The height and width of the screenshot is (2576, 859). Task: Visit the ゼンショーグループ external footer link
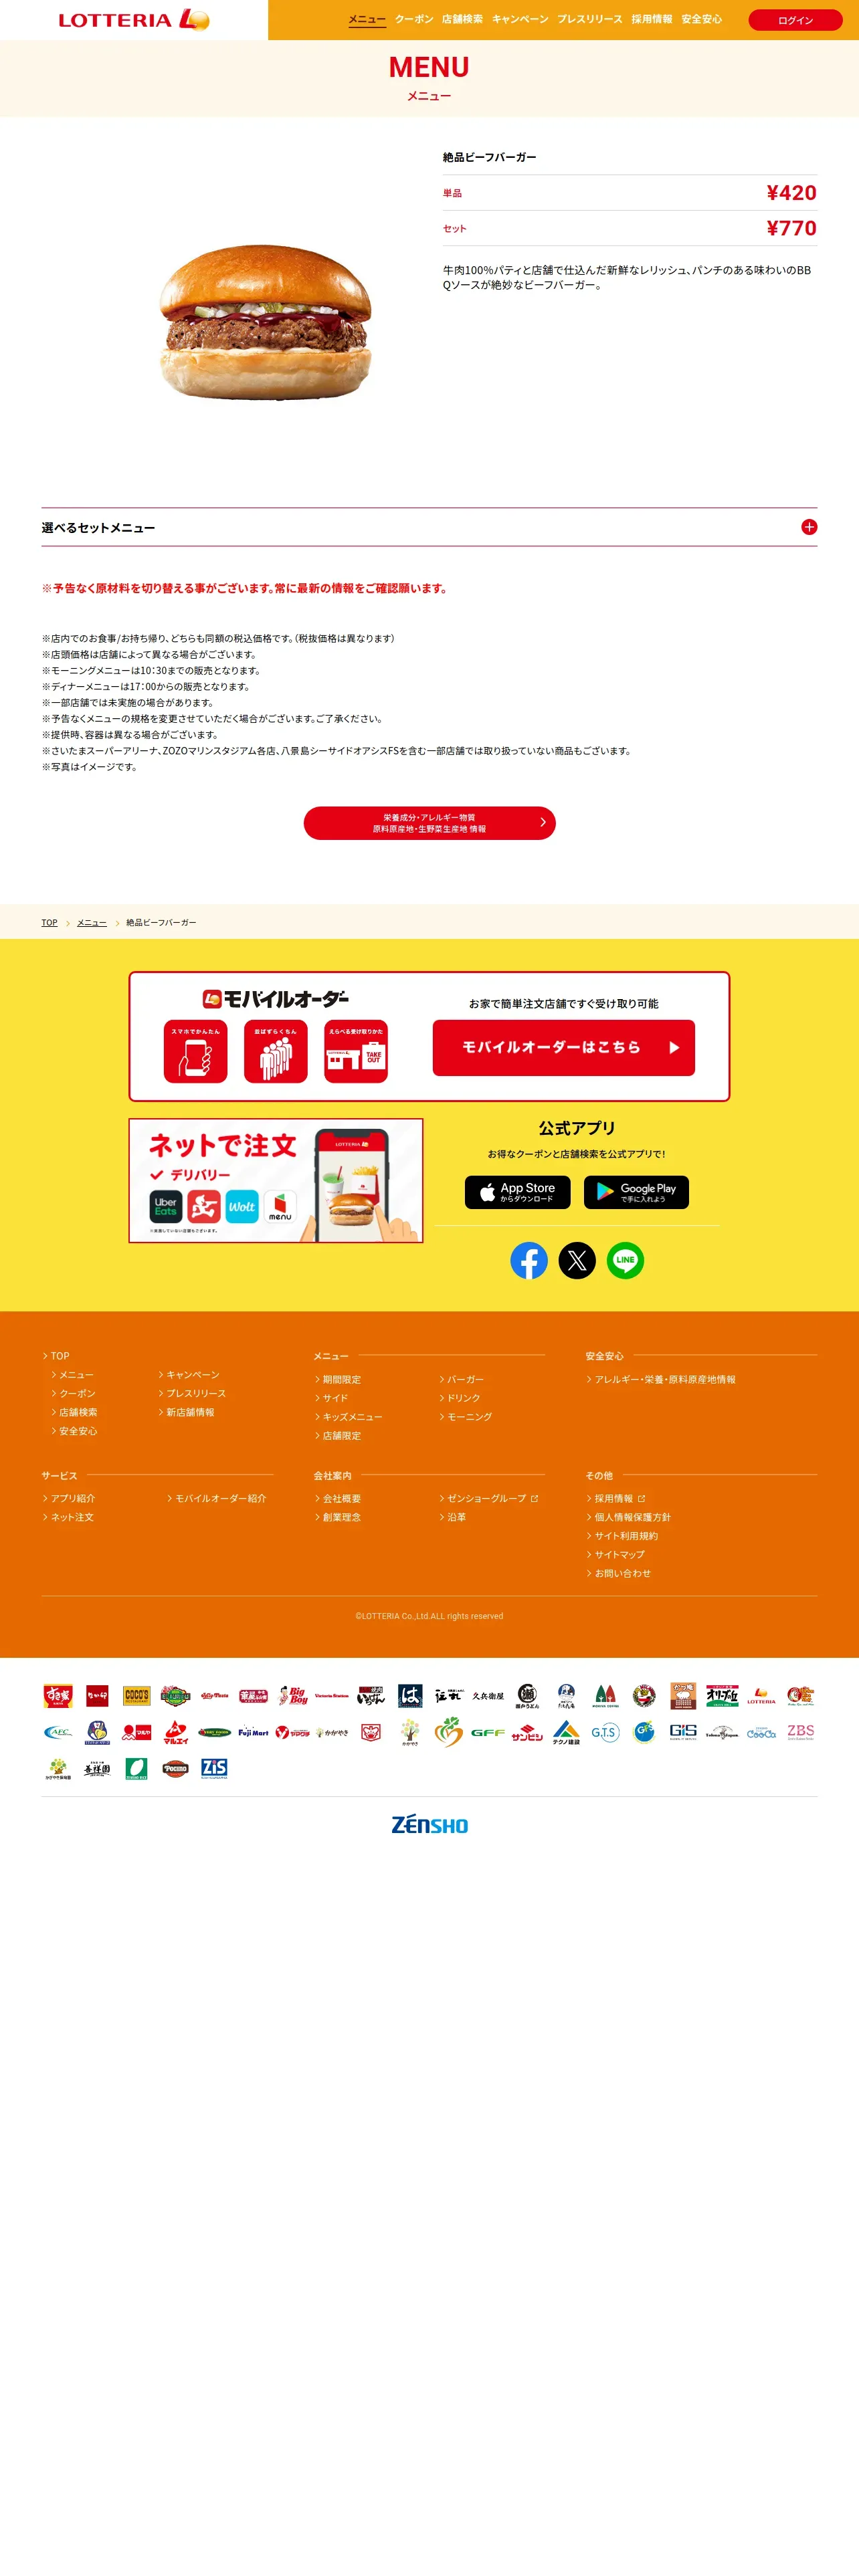tap(492, 1498)
